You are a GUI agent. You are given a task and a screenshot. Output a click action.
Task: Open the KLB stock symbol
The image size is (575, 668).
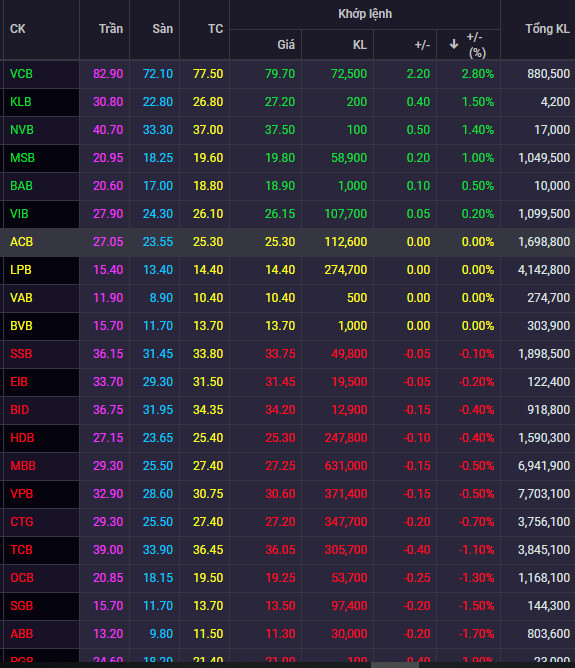click(x=20, y=102)
